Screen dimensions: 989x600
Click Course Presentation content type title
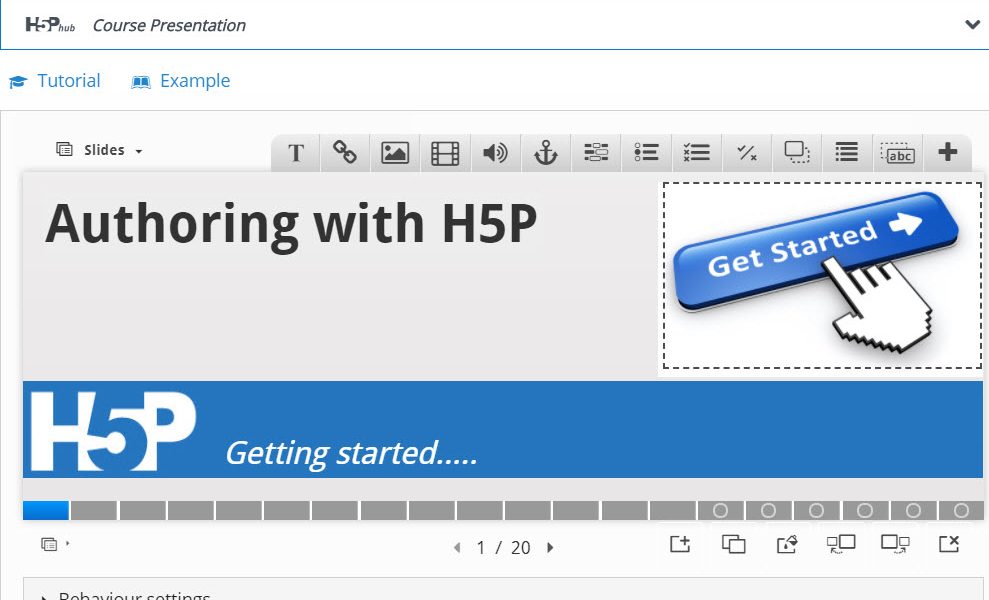tap(169, 25)
